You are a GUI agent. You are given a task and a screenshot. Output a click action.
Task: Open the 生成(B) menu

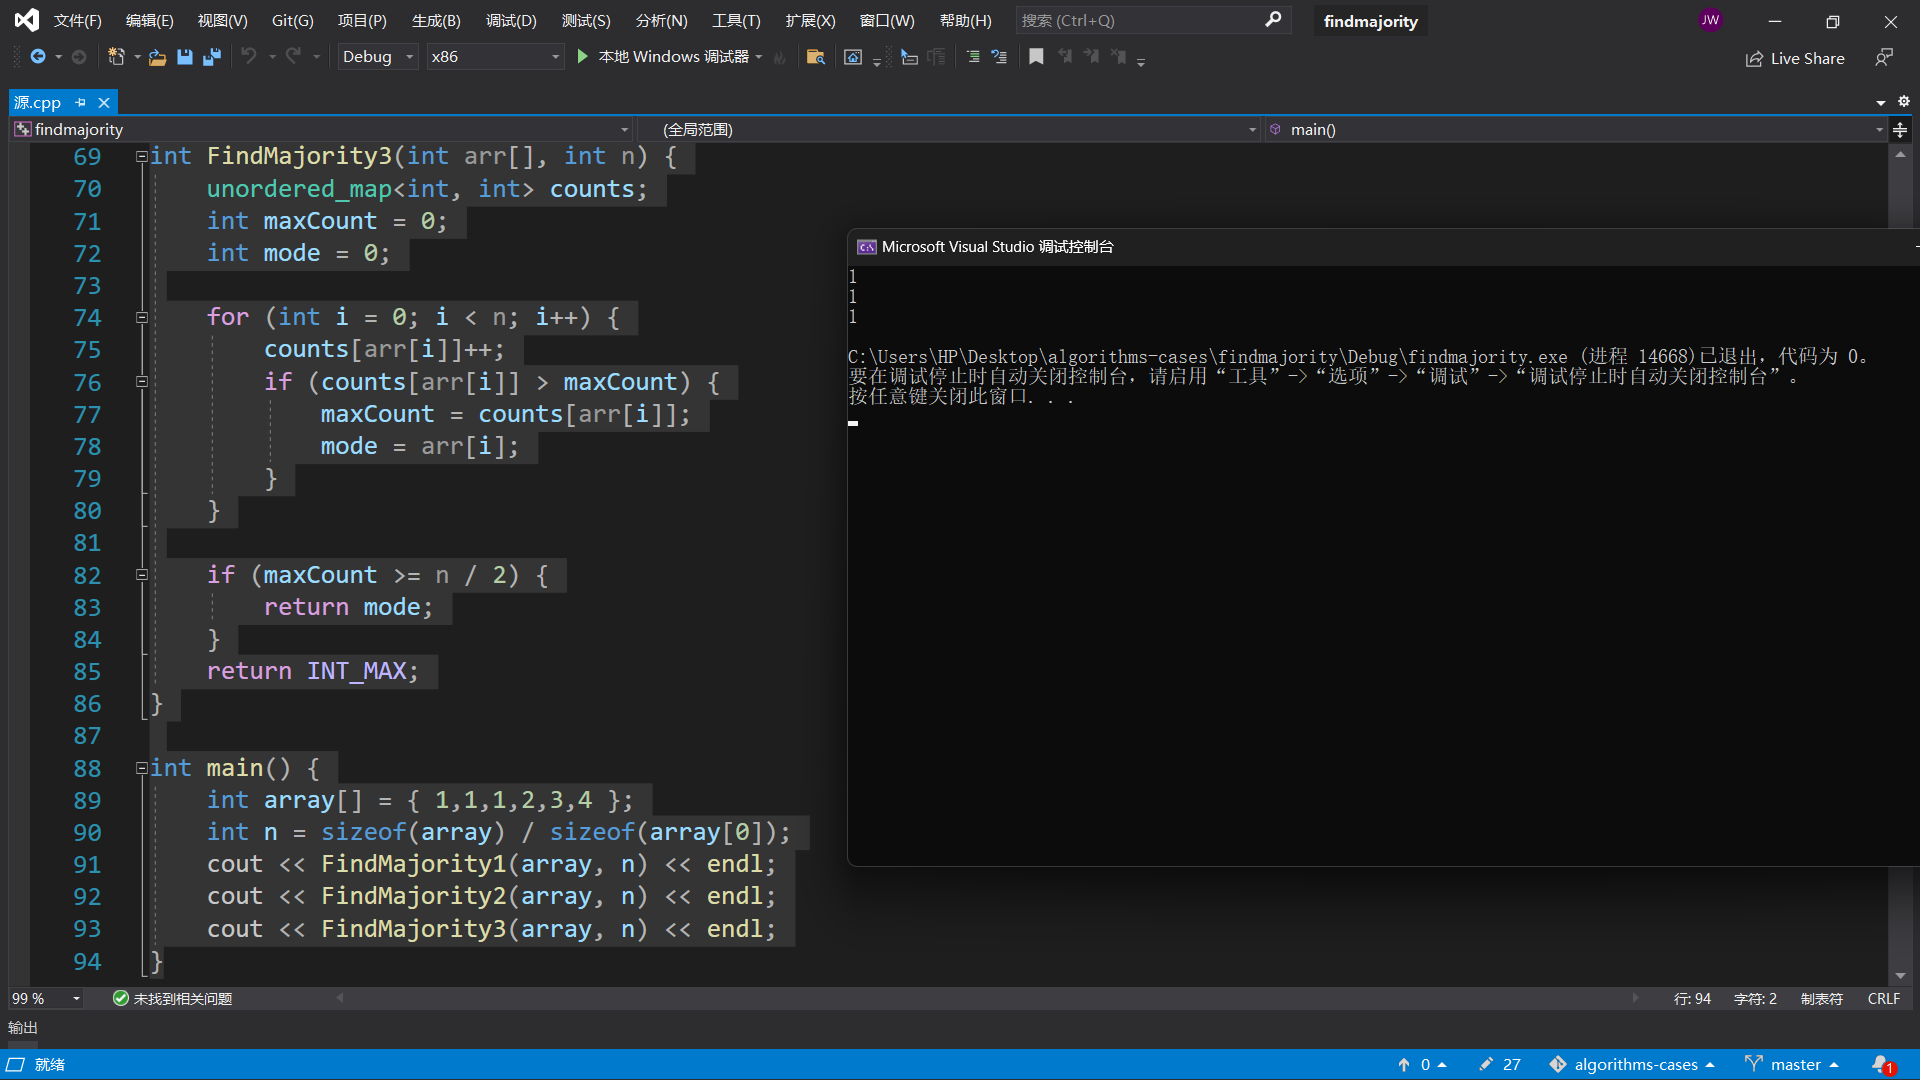[x=436, y=20]
